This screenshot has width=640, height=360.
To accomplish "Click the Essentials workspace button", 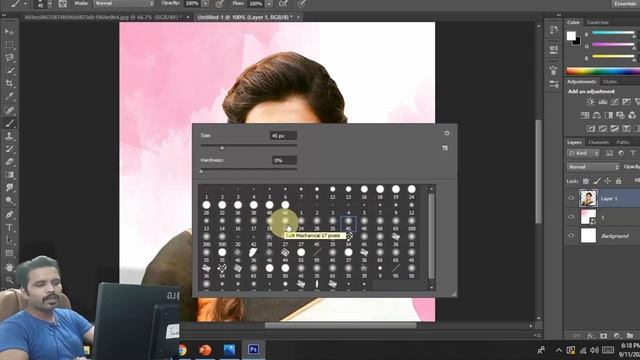I will [x=625, y=4].
